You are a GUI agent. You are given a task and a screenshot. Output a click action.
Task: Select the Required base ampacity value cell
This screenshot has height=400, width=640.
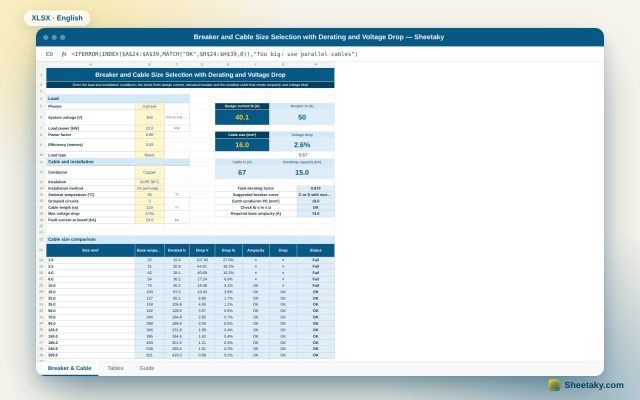[x=316, y=213]
